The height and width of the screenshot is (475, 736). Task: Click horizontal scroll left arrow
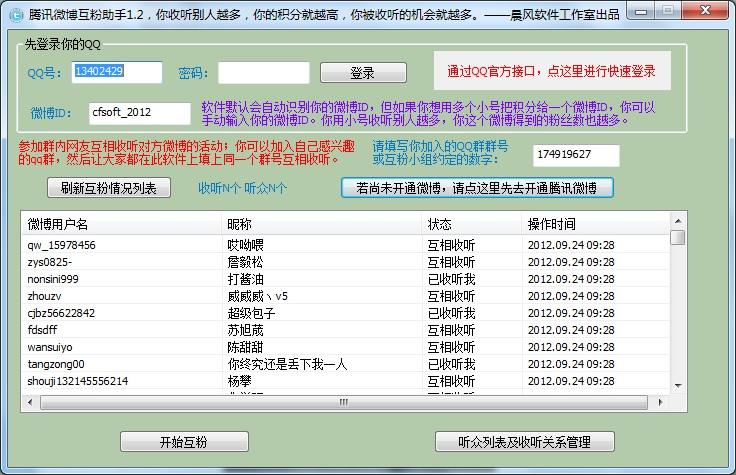[x=31, y=402]
